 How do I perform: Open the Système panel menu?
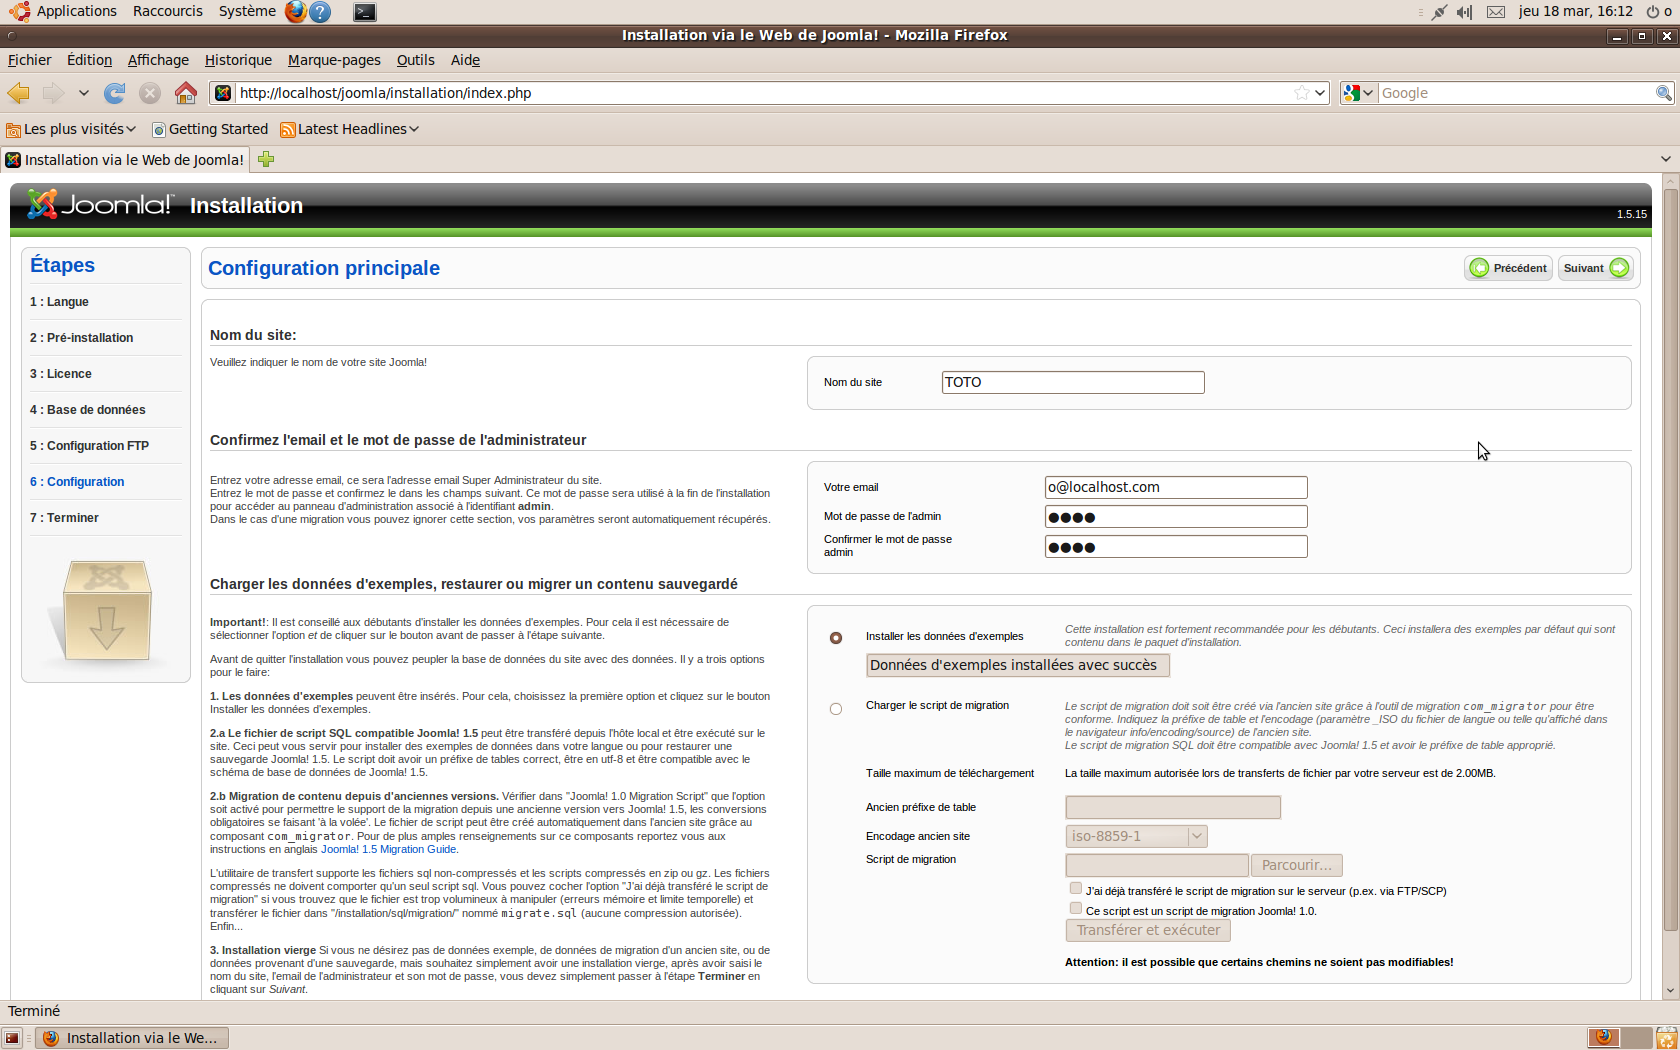[x=247, y=11]
